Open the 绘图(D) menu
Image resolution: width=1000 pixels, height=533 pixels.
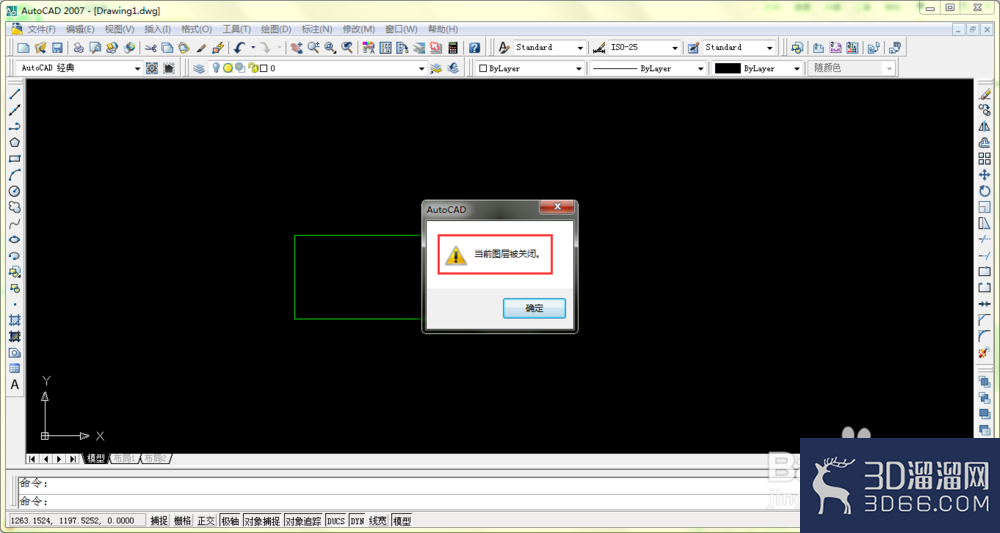point(276,29)
